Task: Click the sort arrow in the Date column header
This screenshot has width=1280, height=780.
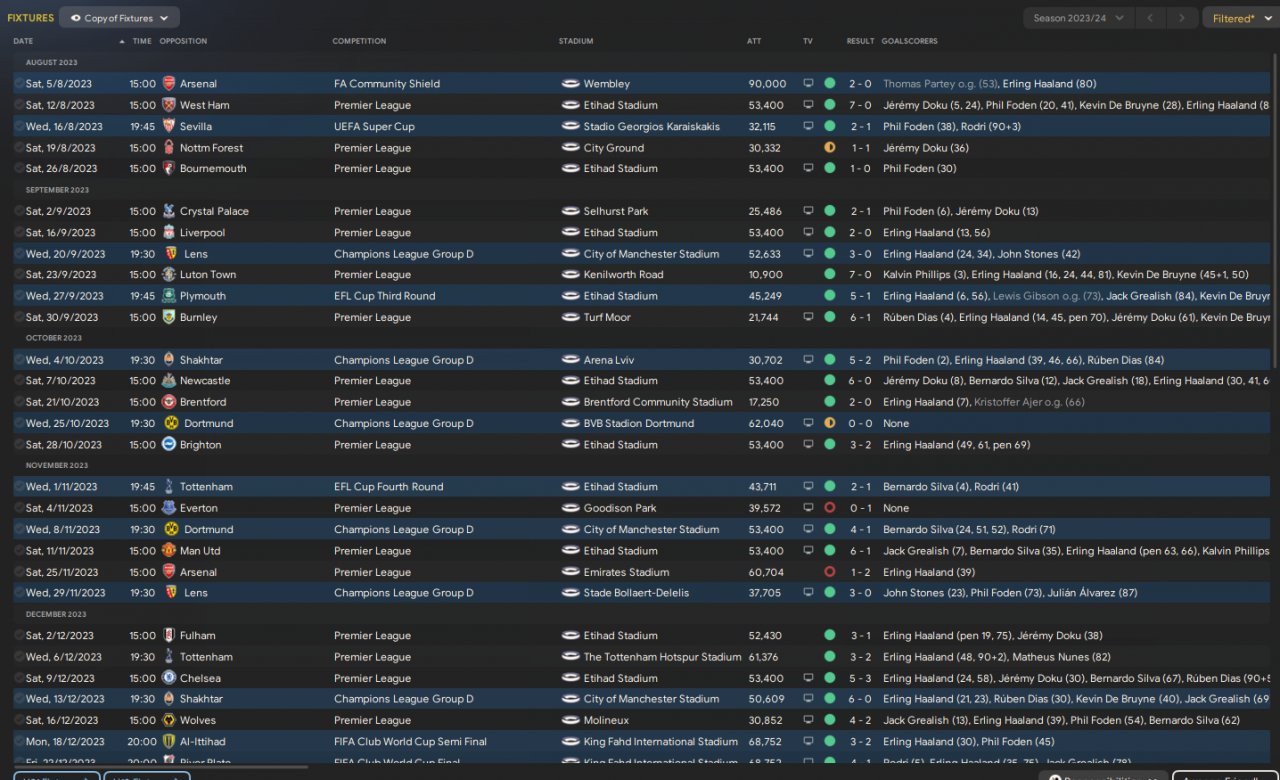Action: pyautogui.click(x=122, y=41)
